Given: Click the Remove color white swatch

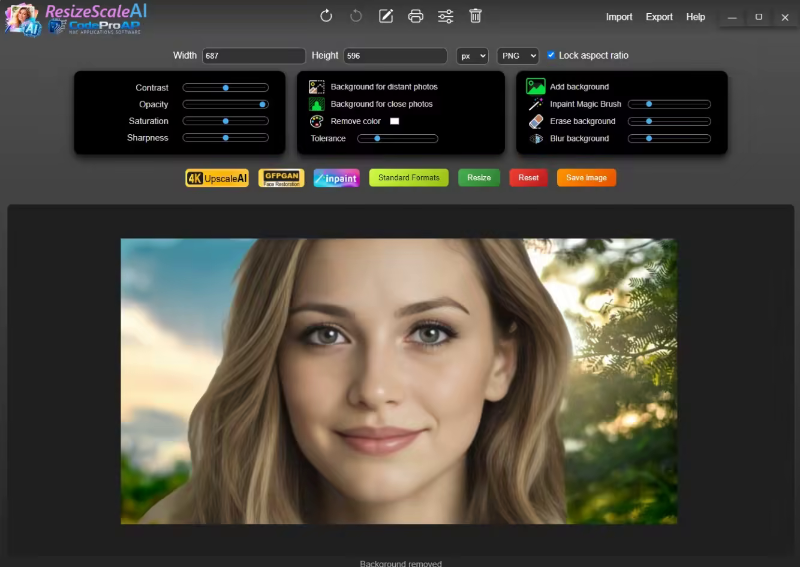Looking at the screenshot, I should point(394,121).
